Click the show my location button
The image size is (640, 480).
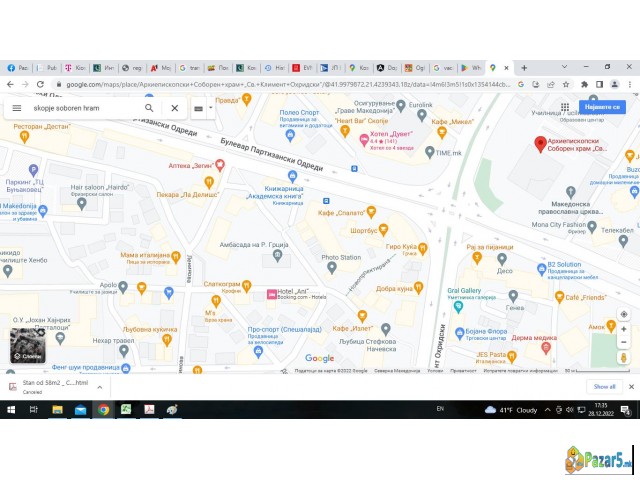click(x=624, y=314)
